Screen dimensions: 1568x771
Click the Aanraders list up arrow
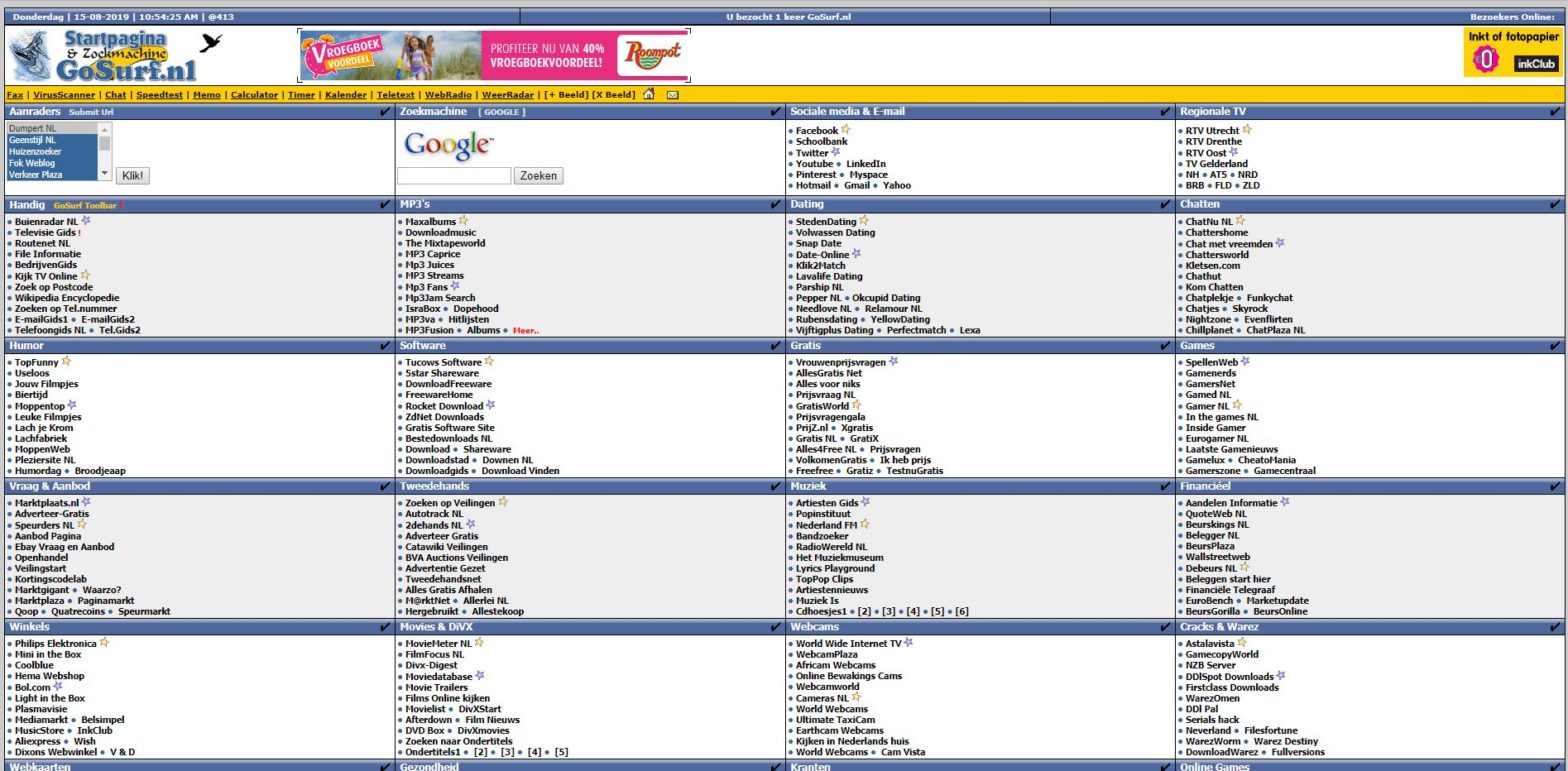coord(106,128)
